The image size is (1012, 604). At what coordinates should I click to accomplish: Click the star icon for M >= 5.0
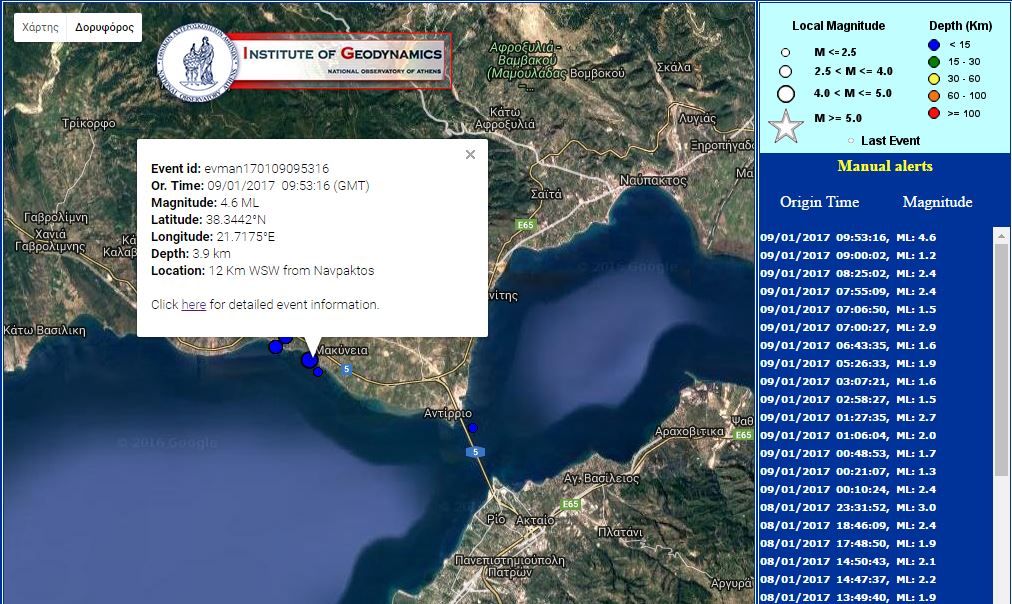pyautogui.click(x=787, y=126)
